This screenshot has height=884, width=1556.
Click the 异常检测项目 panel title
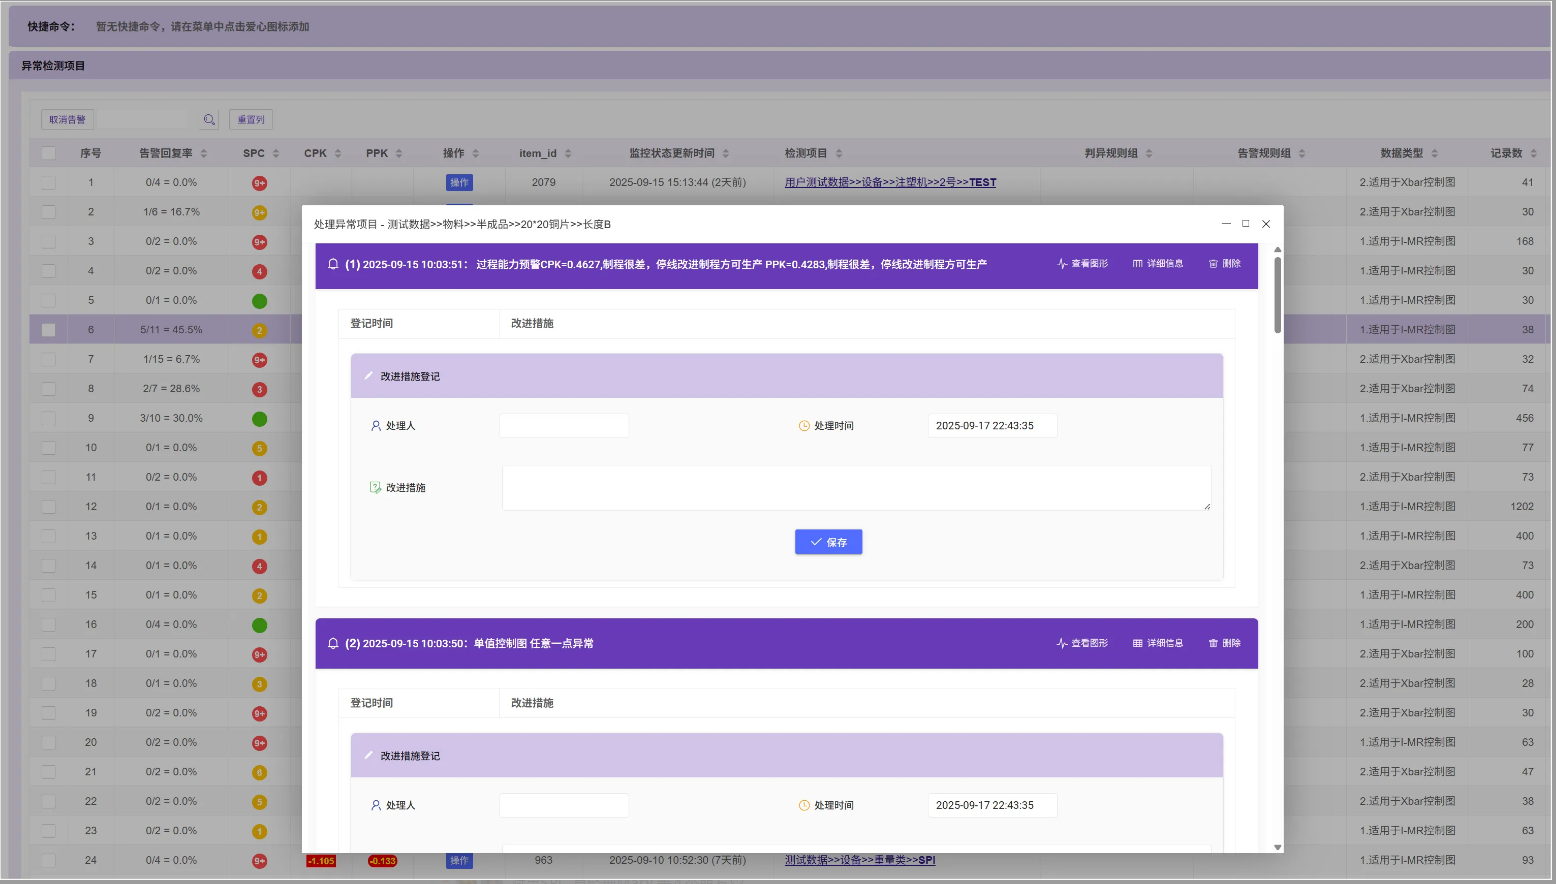point(53,66)
